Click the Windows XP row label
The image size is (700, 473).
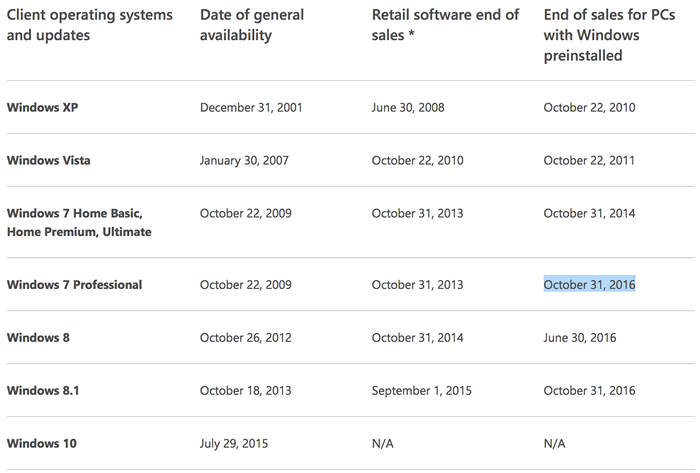(42, 107)
